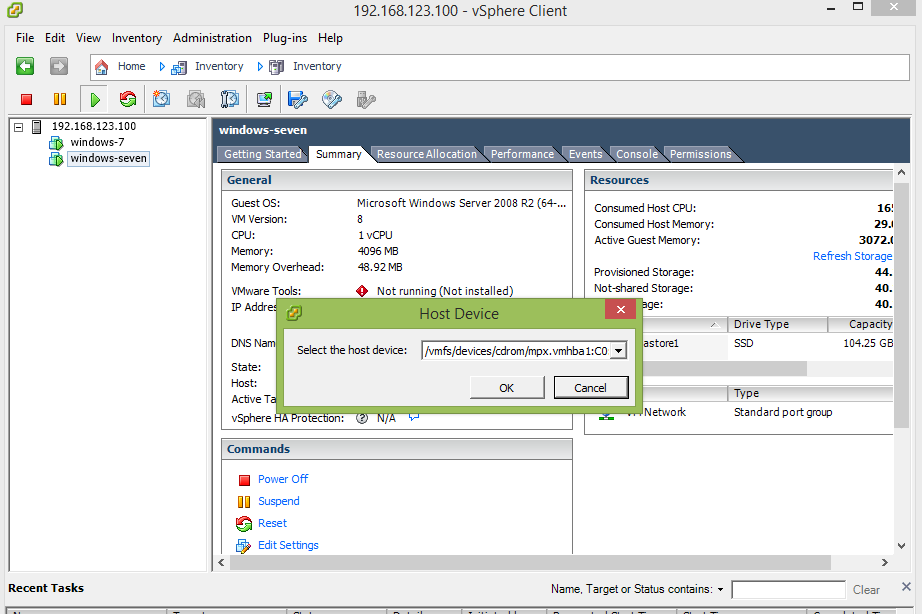The image size is (922, 614).
Task: Take a snapshot using the toolbar icon
Action: [161, 99]
